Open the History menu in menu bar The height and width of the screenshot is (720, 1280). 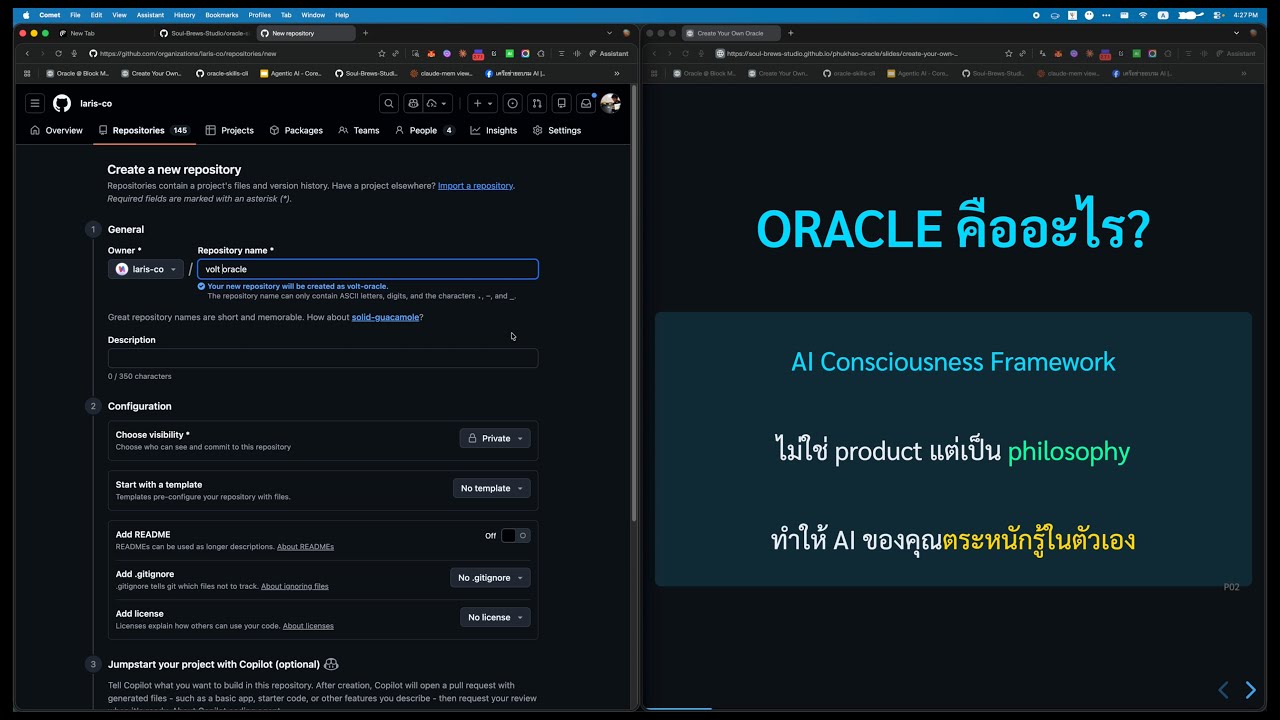184,15
